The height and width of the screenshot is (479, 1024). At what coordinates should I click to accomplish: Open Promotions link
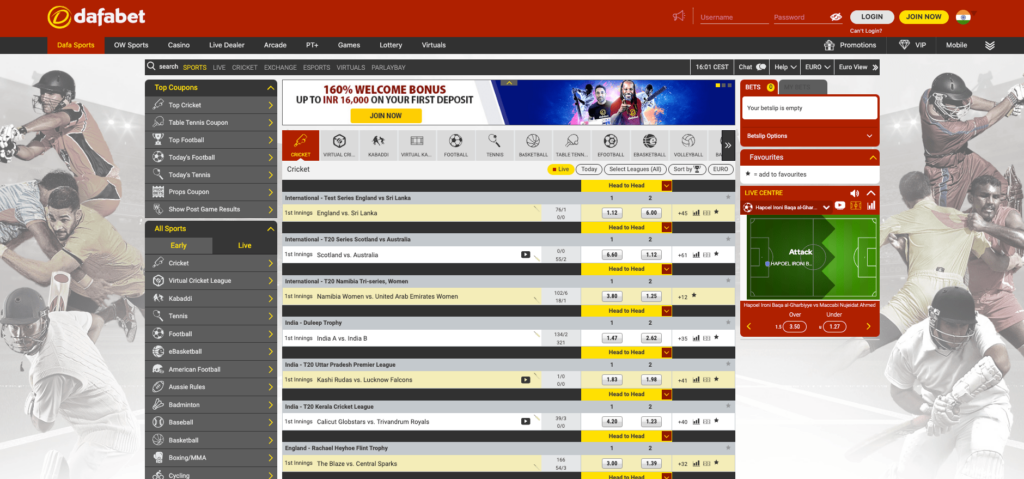[x=850, y=45]
